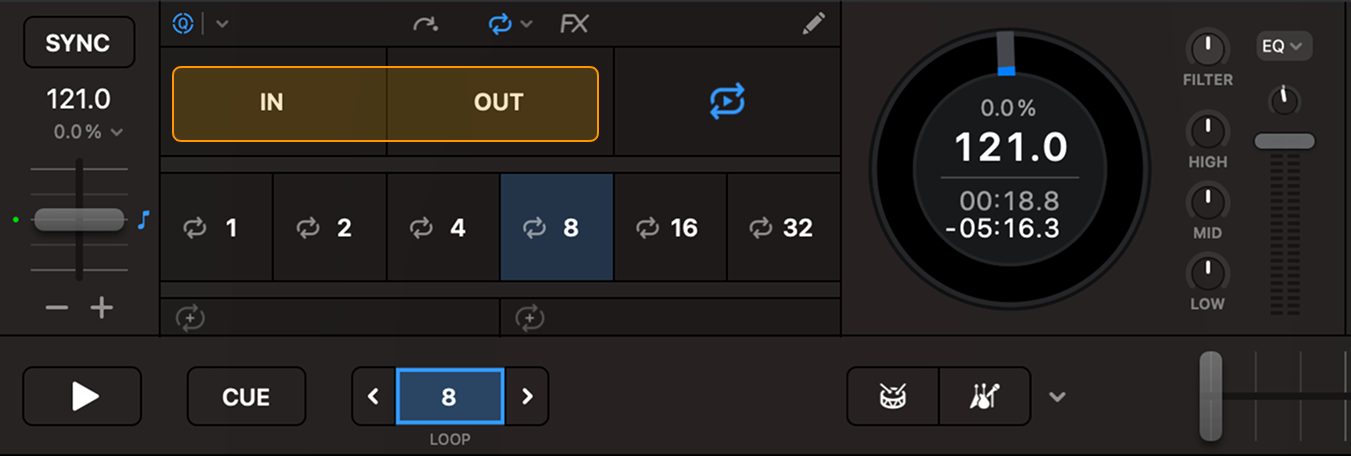
Task: Click the blue music note key lock icon
Action: 144,219
